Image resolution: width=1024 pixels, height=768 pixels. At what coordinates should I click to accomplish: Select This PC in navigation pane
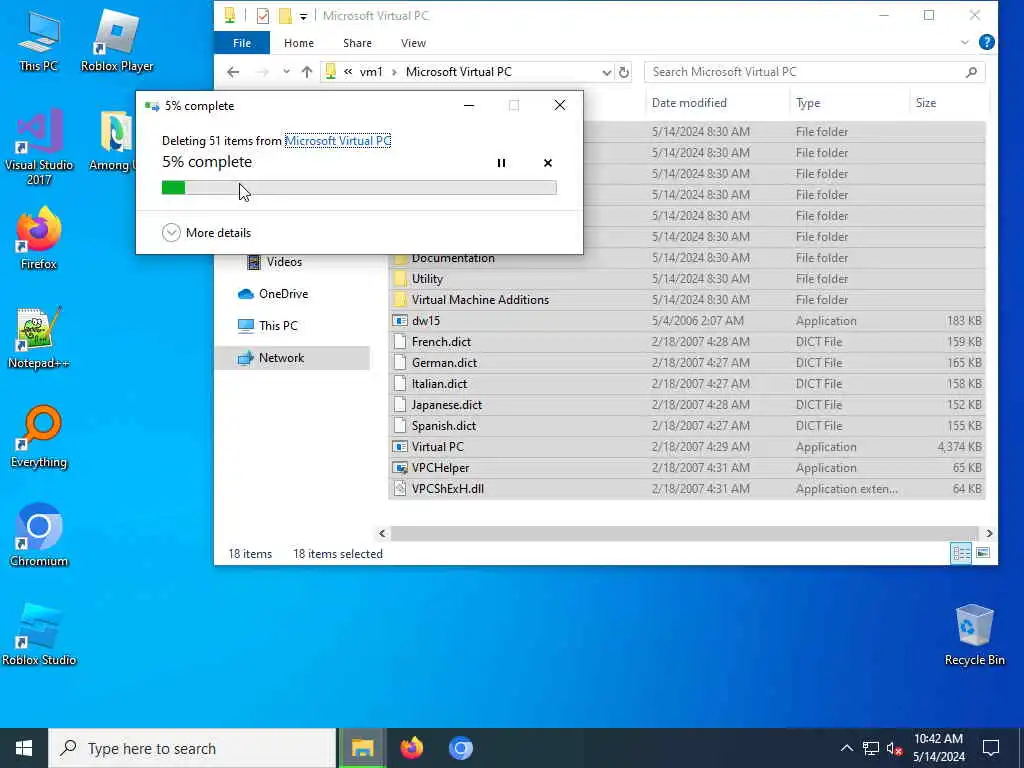coord(268,326)
